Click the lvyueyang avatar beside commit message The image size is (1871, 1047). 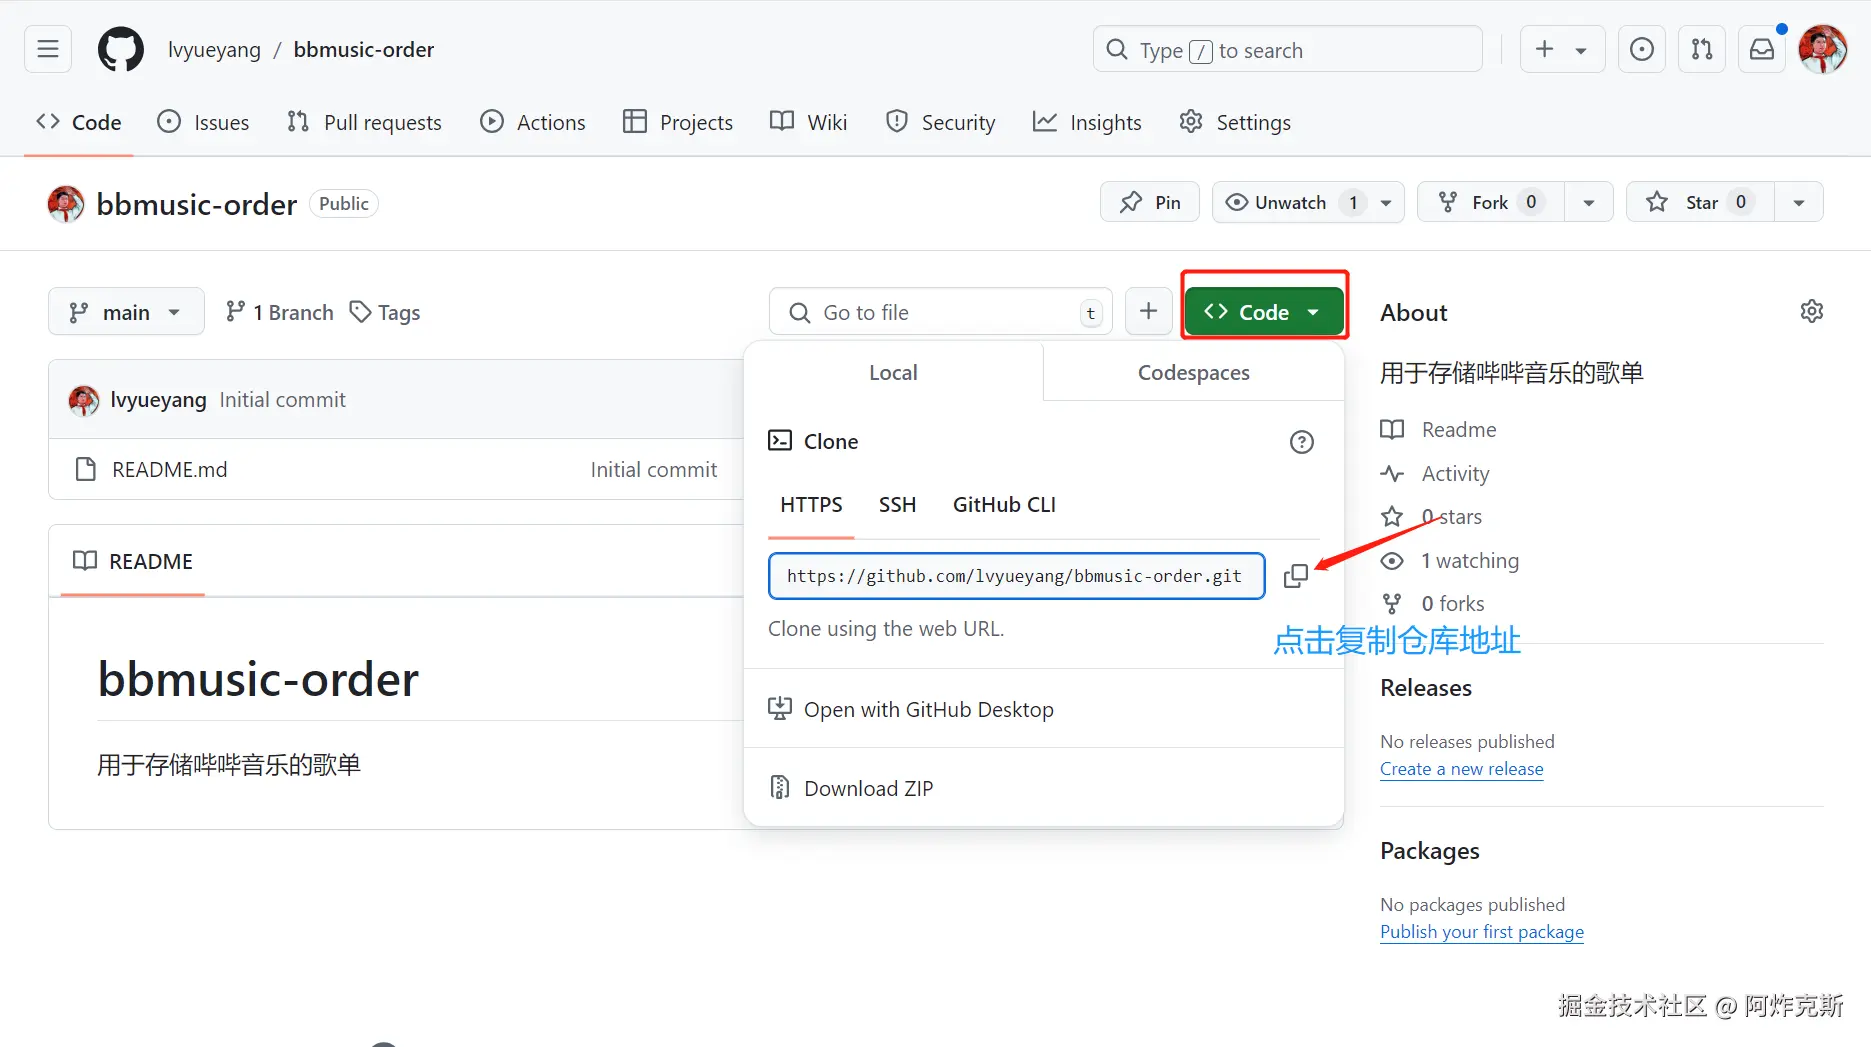pos(84,400)
